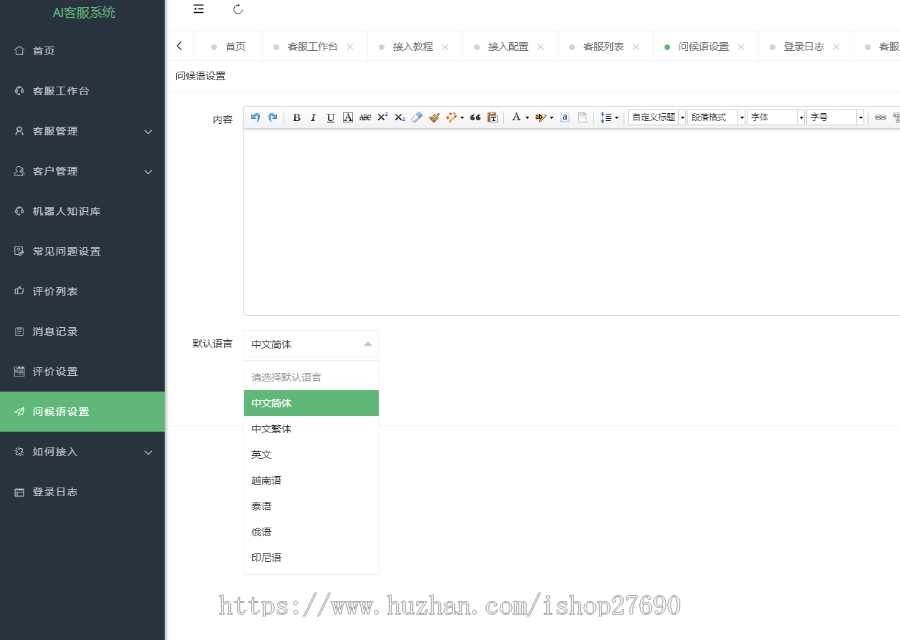
Task: Switch to the 接入配置 tab
Action: (x=508, y=46)
